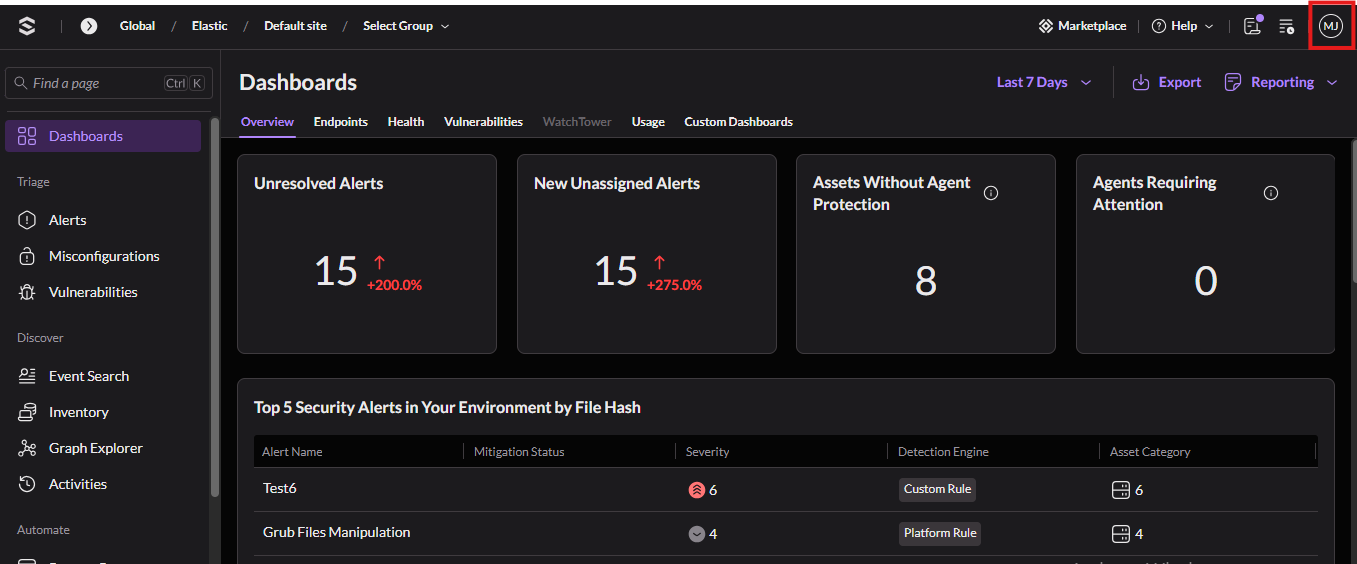Open the Last 7 Days time range dropdown

(1043, 83)
